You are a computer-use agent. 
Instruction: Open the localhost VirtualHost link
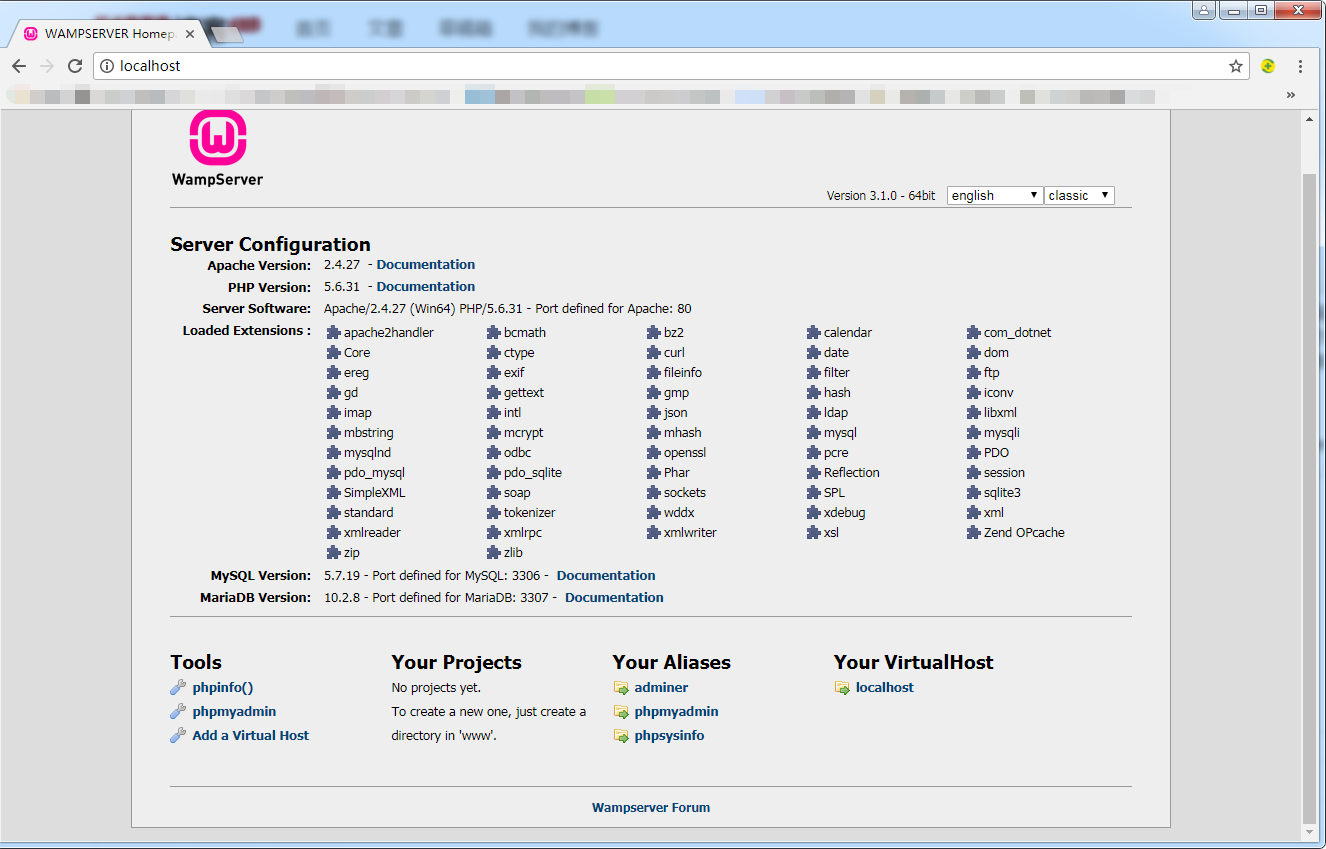(885, 687)
